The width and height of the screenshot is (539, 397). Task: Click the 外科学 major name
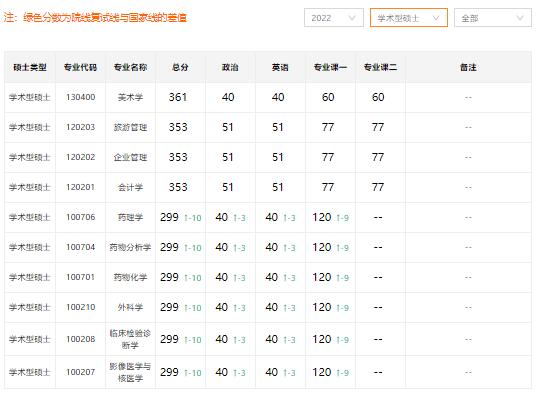130,307
